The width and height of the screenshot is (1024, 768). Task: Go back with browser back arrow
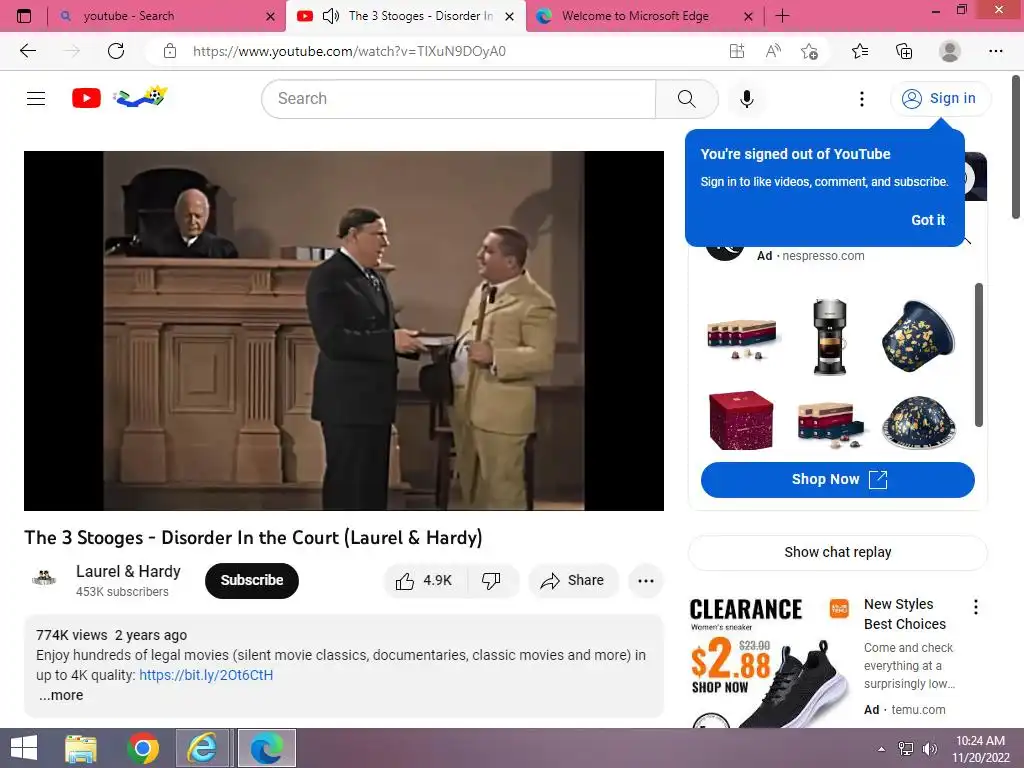[27, 51]
